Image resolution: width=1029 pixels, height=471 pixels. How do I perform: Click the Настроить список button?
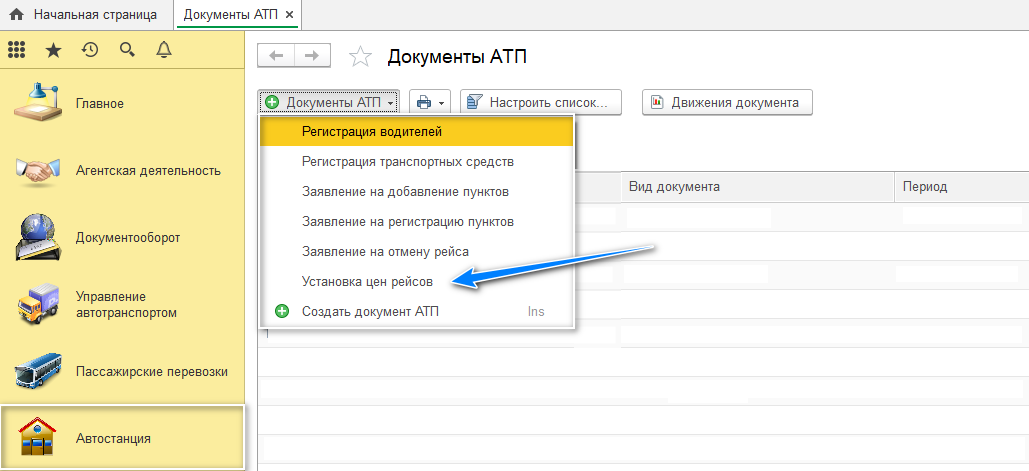[x=540, y=102]
